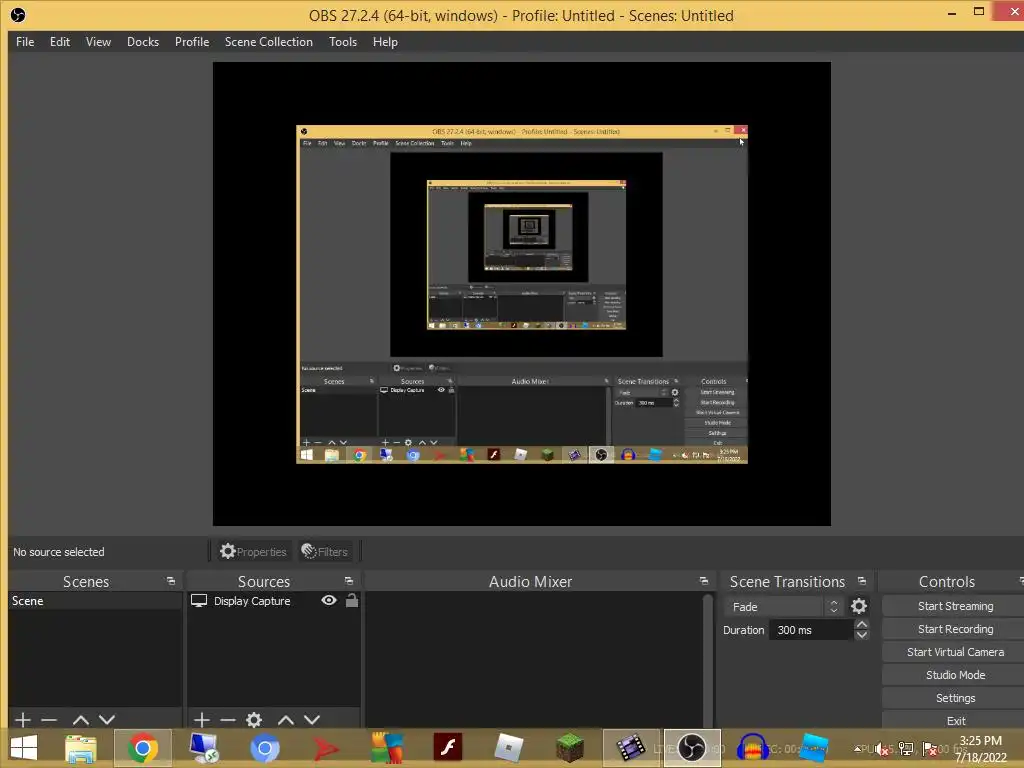1024x768 pixels.
Task: Open OBS Settings button
Action: (954, 697)
